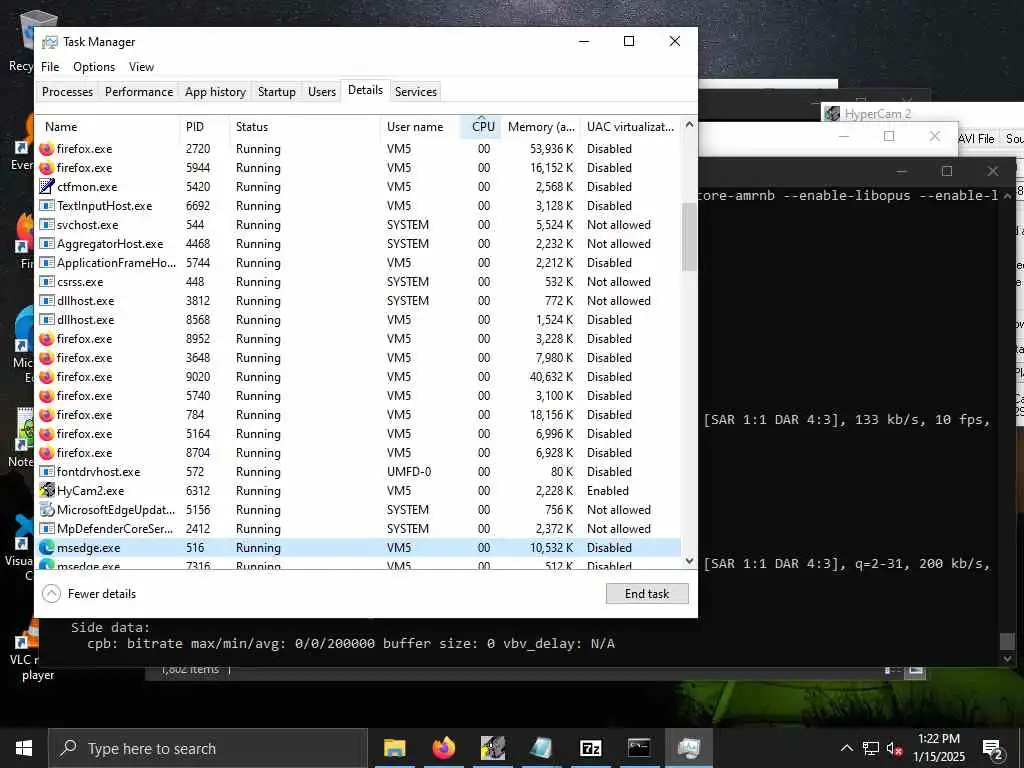Click the 40,632 K memory value
This screenshot has width=1024, height=768.
551,377
